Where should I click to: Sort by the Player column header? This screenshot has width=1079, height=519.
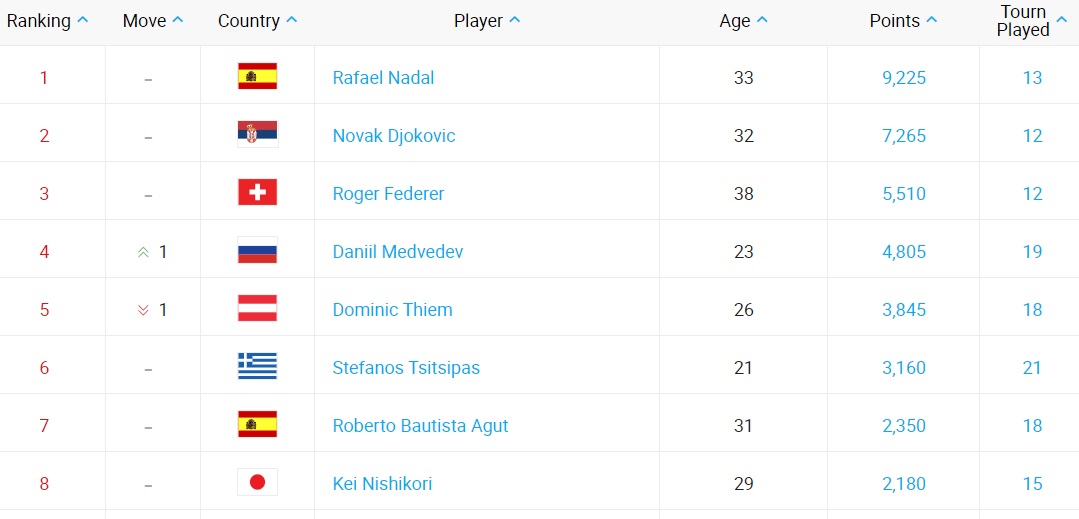[486, 21]
